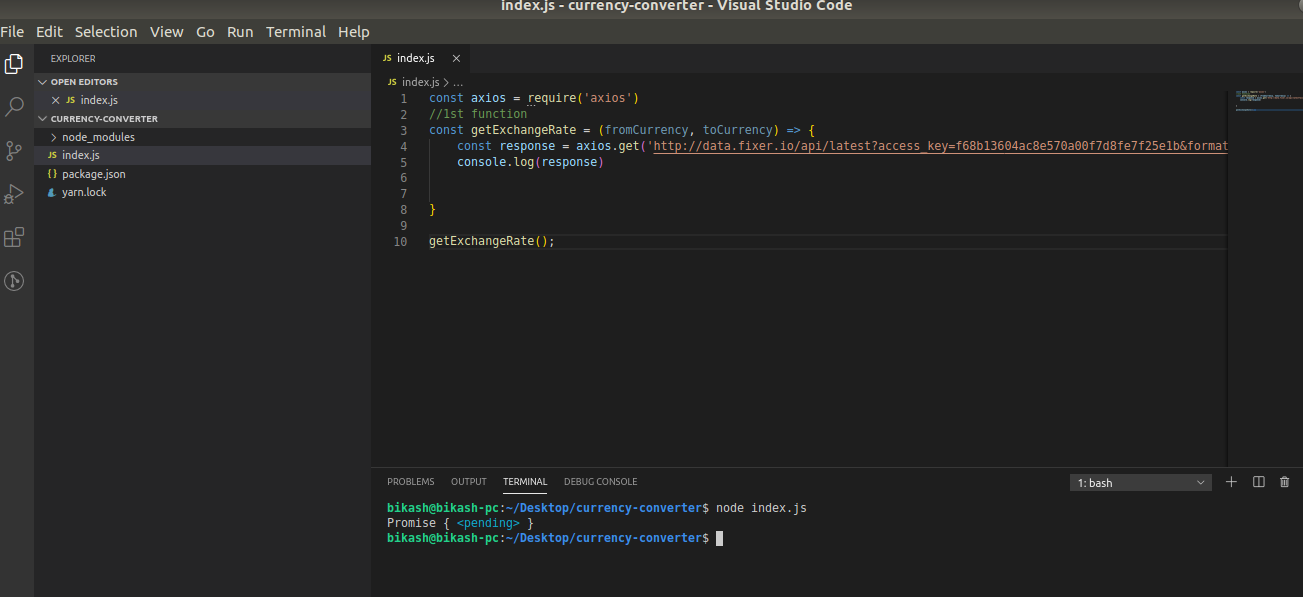Click the breadcrumb ellipsis after index.js
The height and width of the screenshot is (597, 1303).
pyautogui.click(x=458, y=82)
